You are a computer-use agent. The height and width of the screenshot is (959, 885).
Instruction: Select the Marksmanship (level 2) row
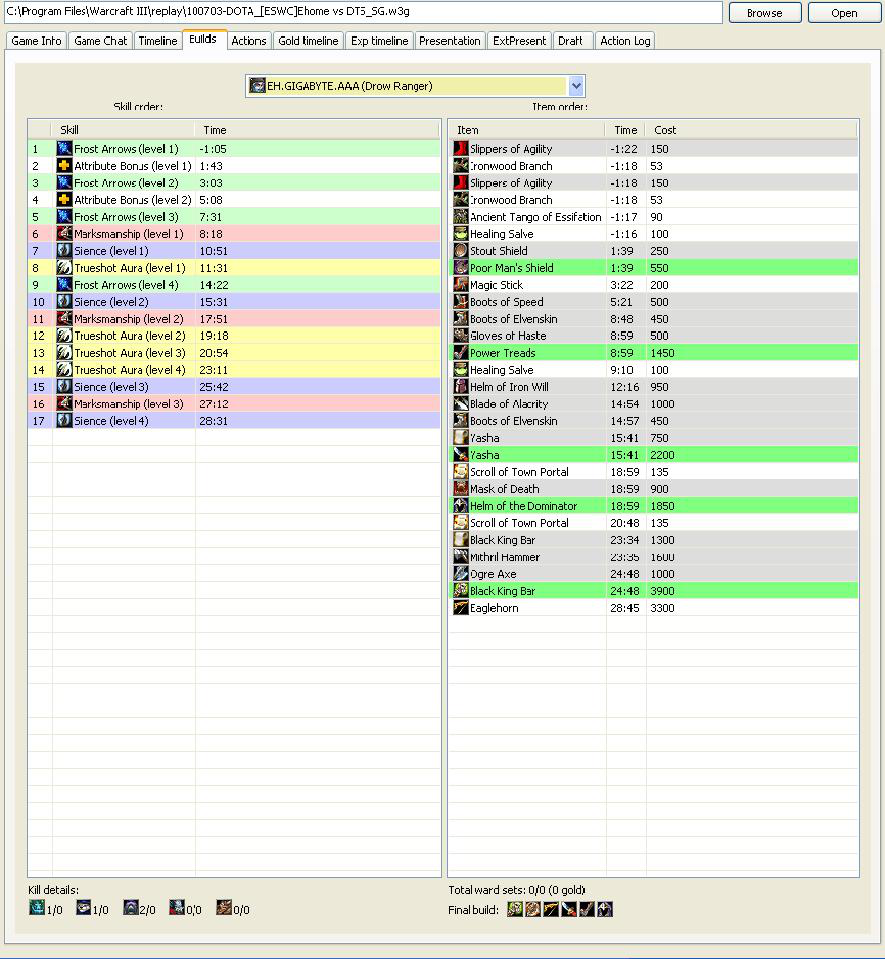[x=234, y=319]
